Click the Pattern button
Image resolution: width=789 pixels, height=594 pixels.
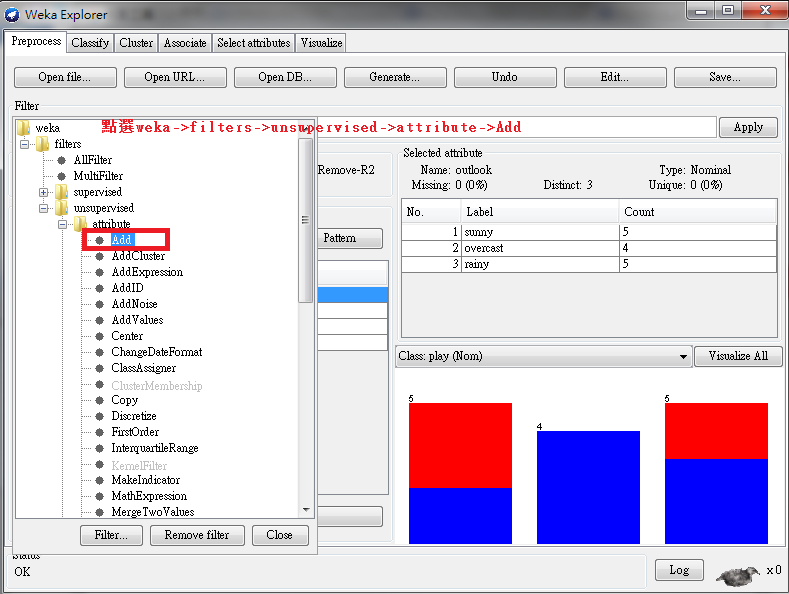[x=350, y=238]
